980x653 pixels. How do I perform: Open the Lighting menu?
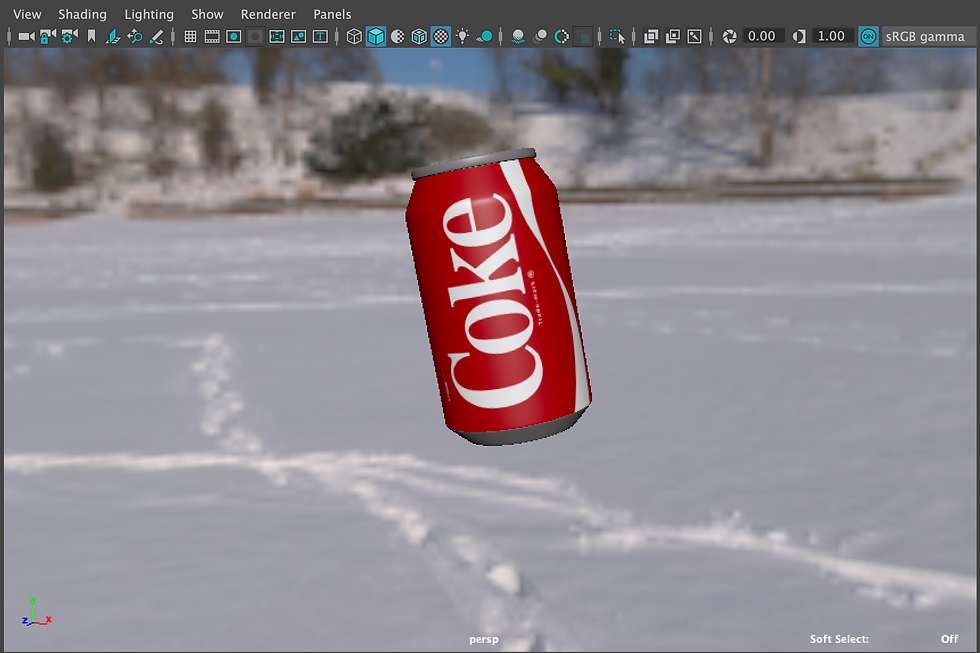tap(149, 14)
